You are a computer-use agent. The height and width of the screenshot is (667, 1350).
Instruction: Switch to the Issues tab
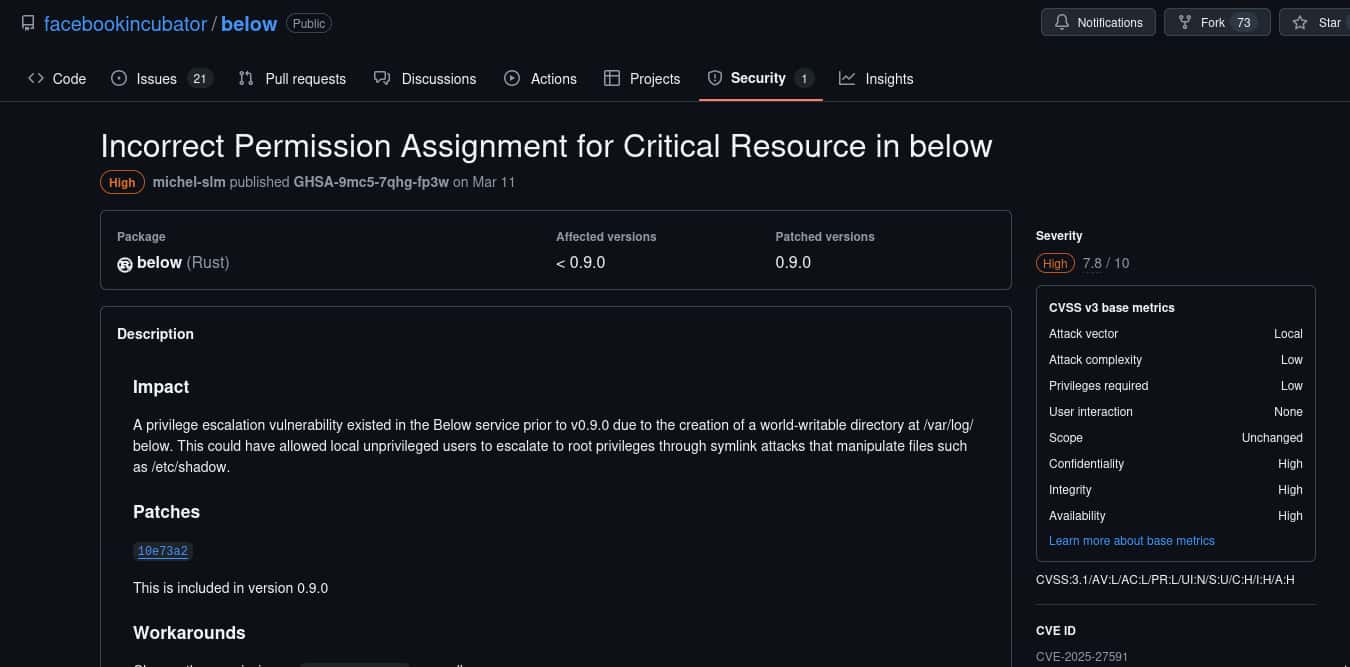pos(156,78)
